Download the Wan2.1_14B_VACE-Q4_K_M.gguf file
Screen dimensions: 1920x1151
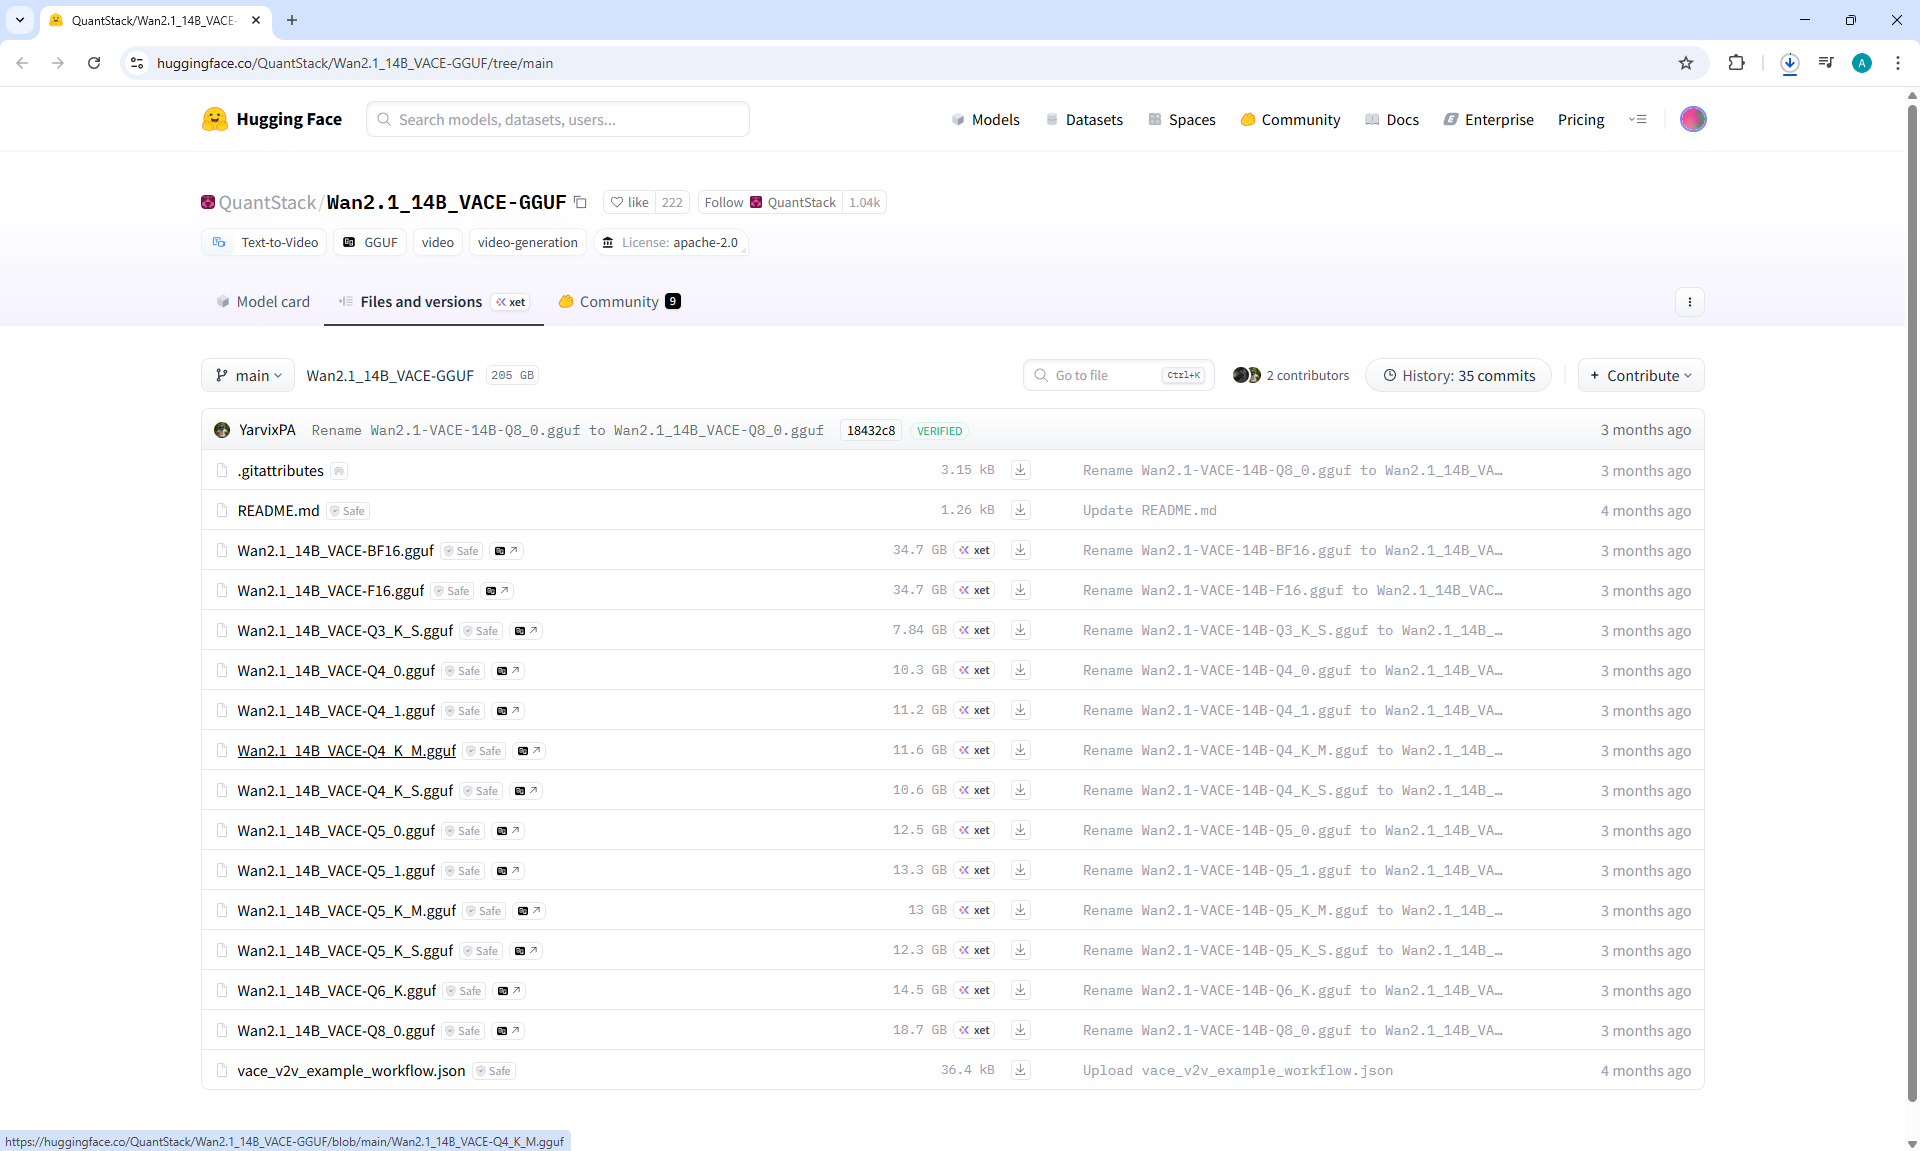click(1020, 750)
